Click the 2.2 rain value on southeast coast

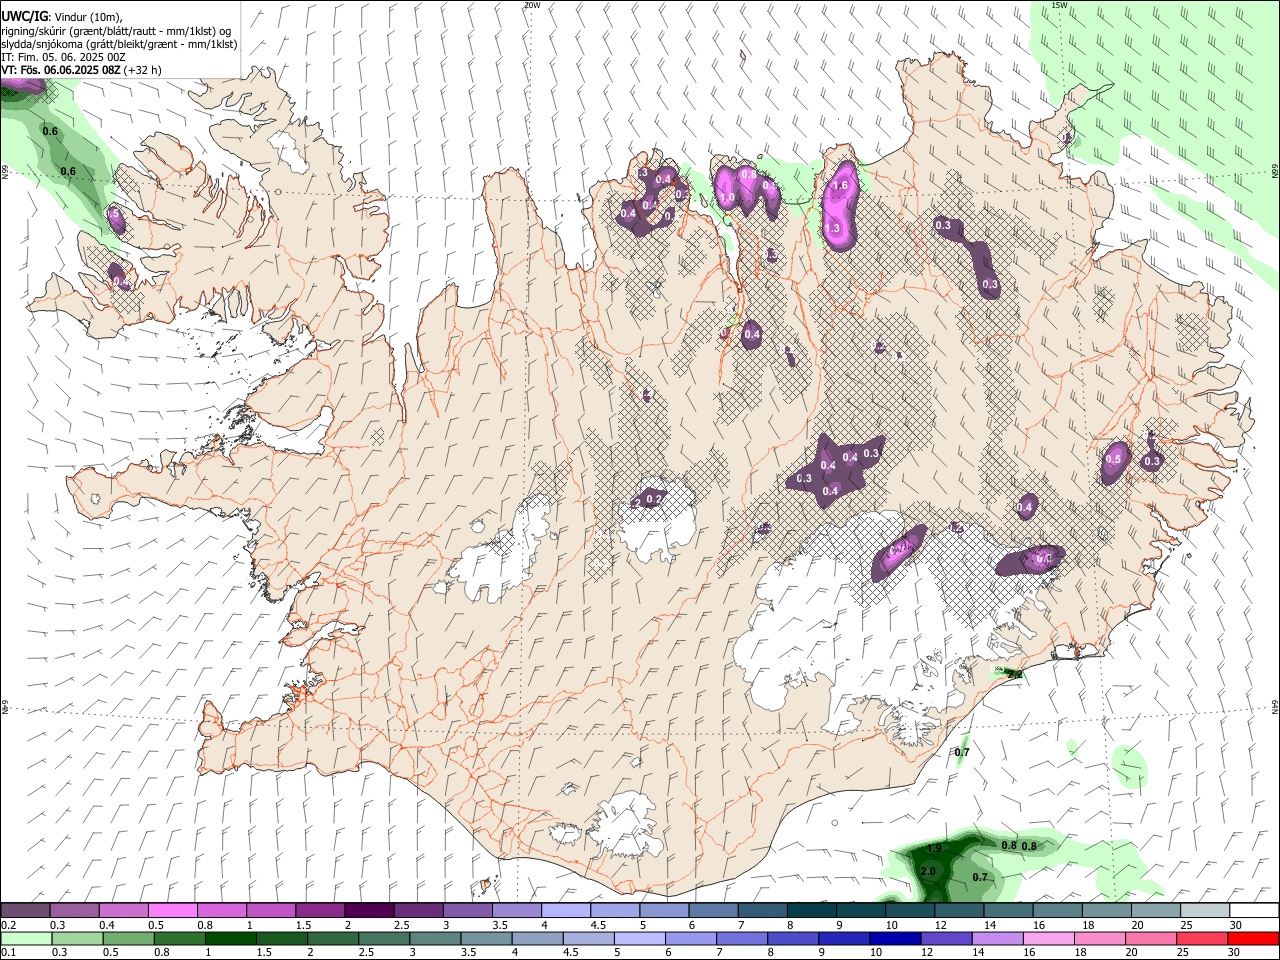(1013, 675)
